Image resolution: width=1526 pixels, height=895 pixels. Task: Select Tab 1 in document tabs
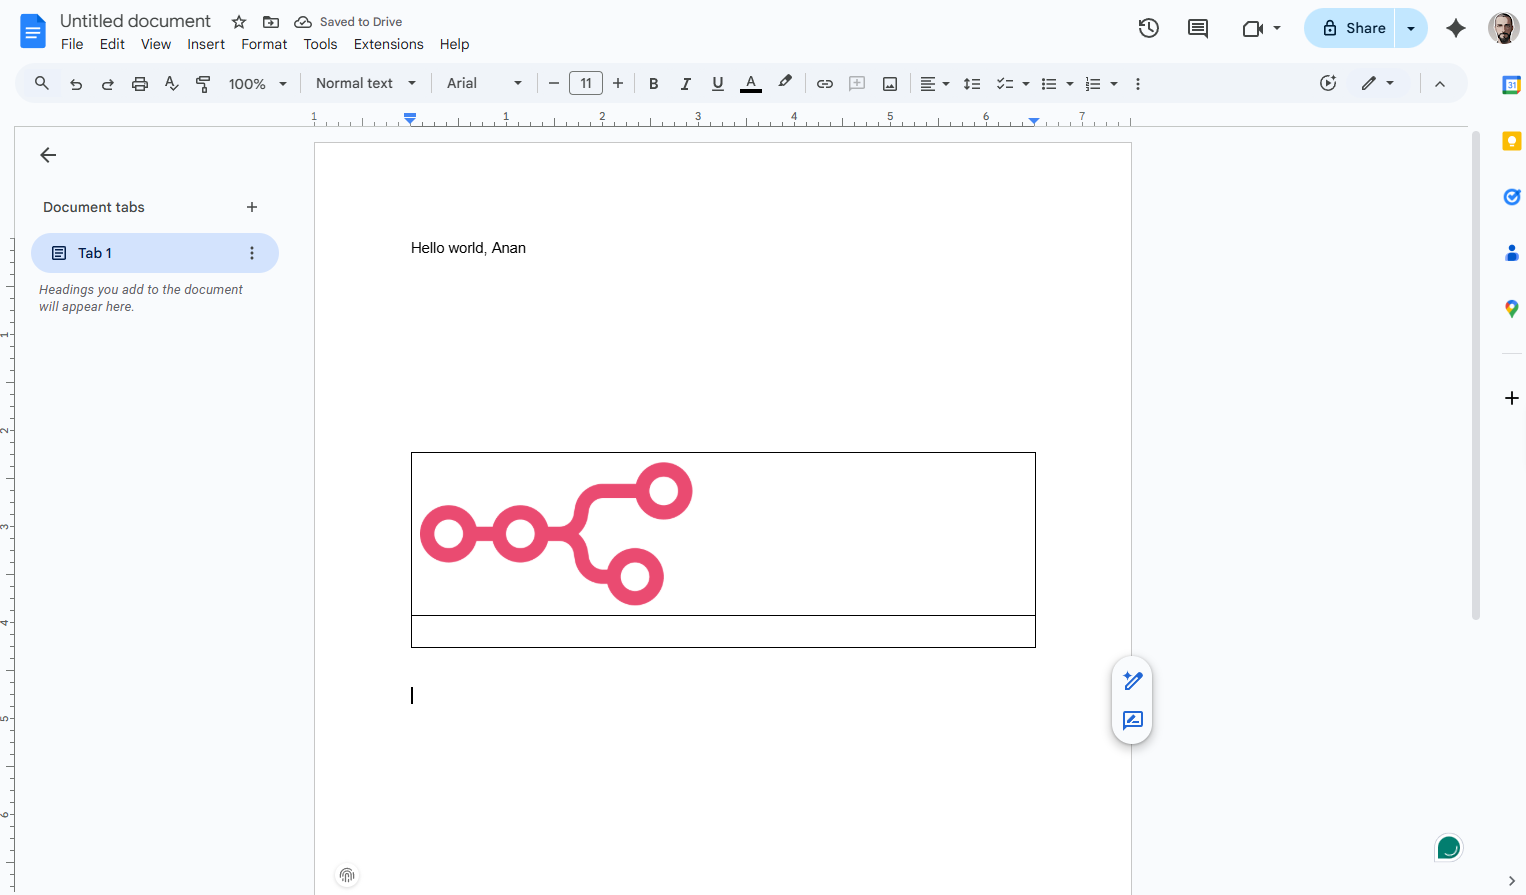point(155,253)
